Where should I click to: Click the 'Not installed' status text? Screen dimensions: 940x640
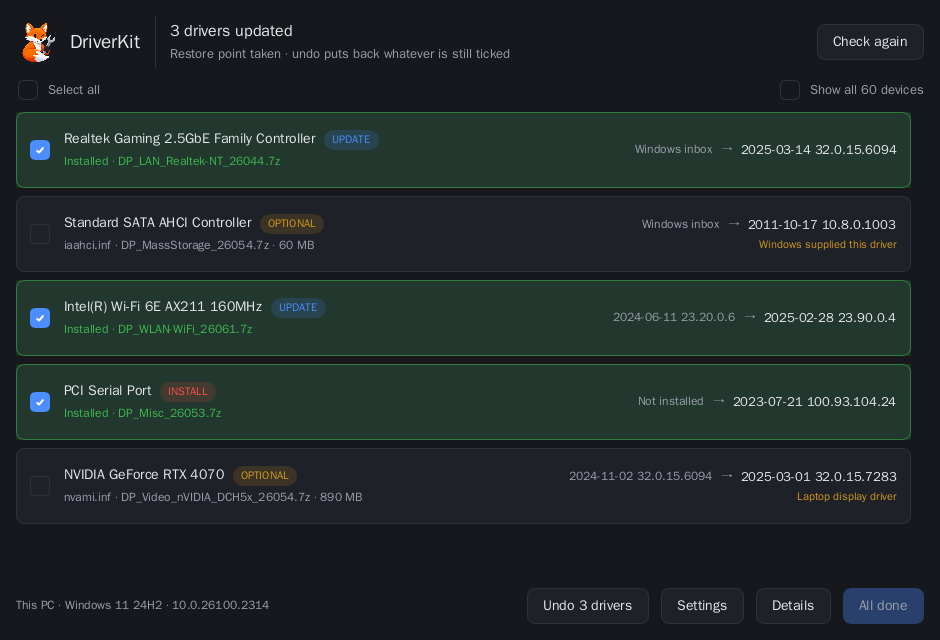pyautogui.click(x=670, y=401)
